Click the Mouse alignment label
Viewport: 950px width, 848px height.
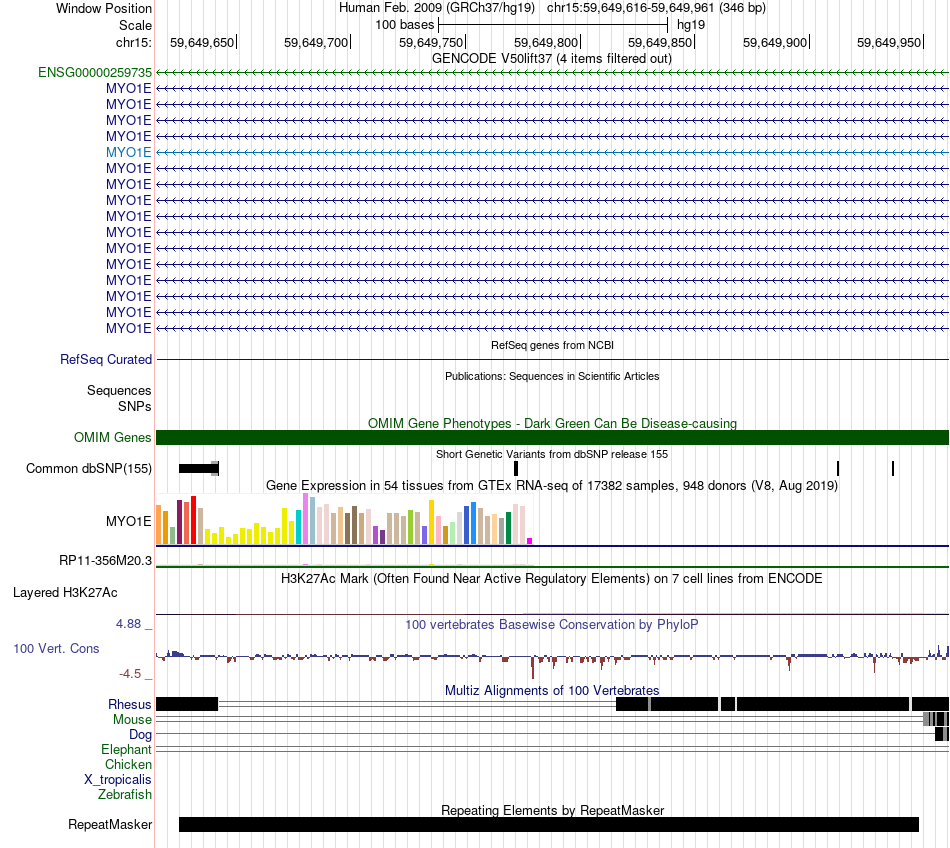pyautogui.click(x=132, y=720)
